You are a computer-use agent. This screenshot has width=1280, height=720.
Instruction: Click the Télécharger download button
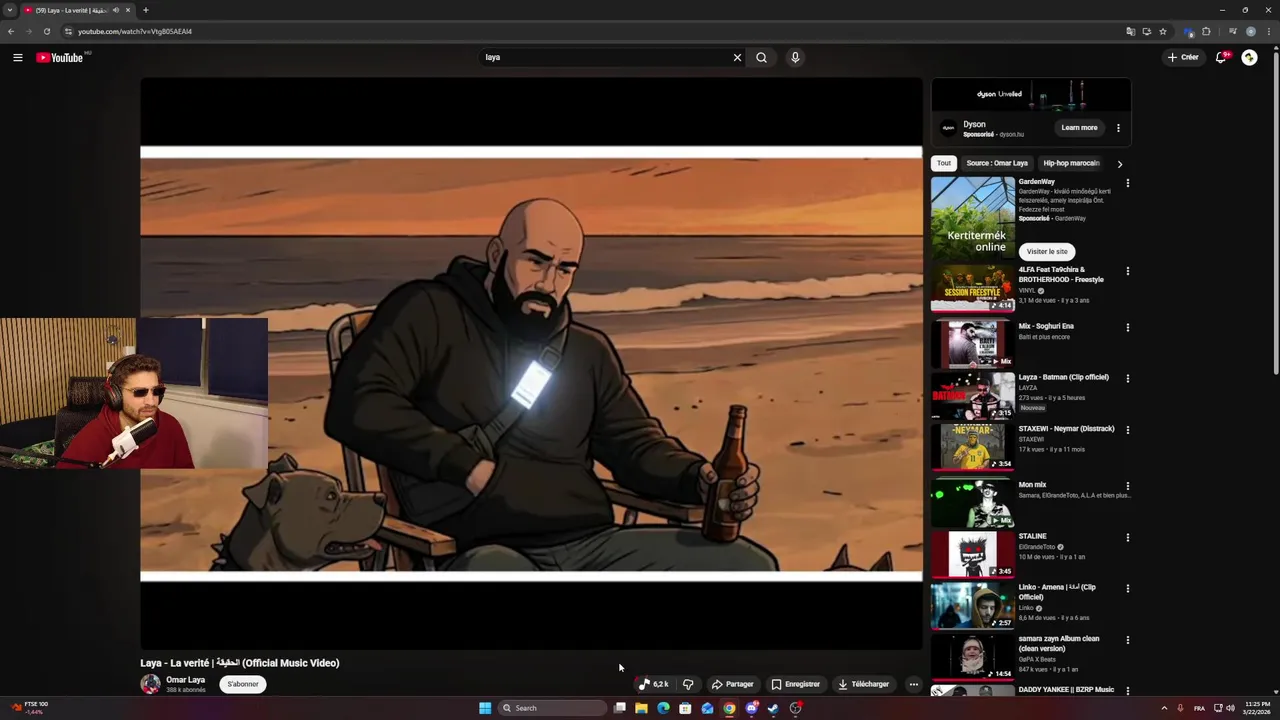click(x=863, y=684)
